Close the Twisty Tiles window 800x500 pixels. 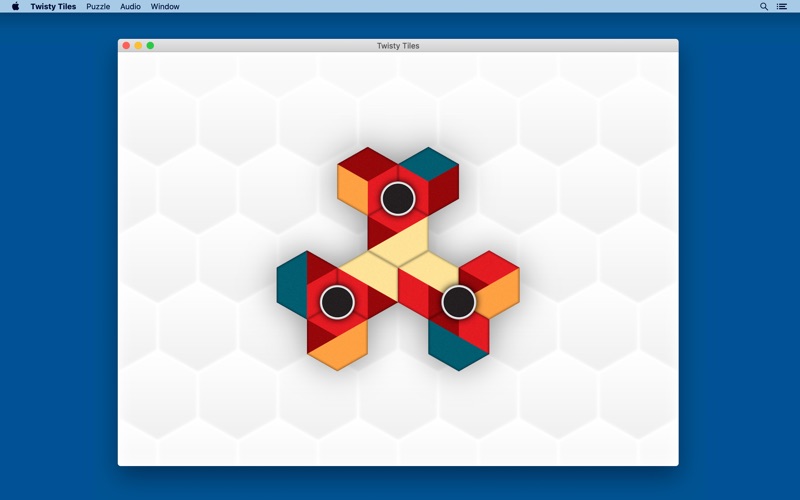(x=126, y=45)
